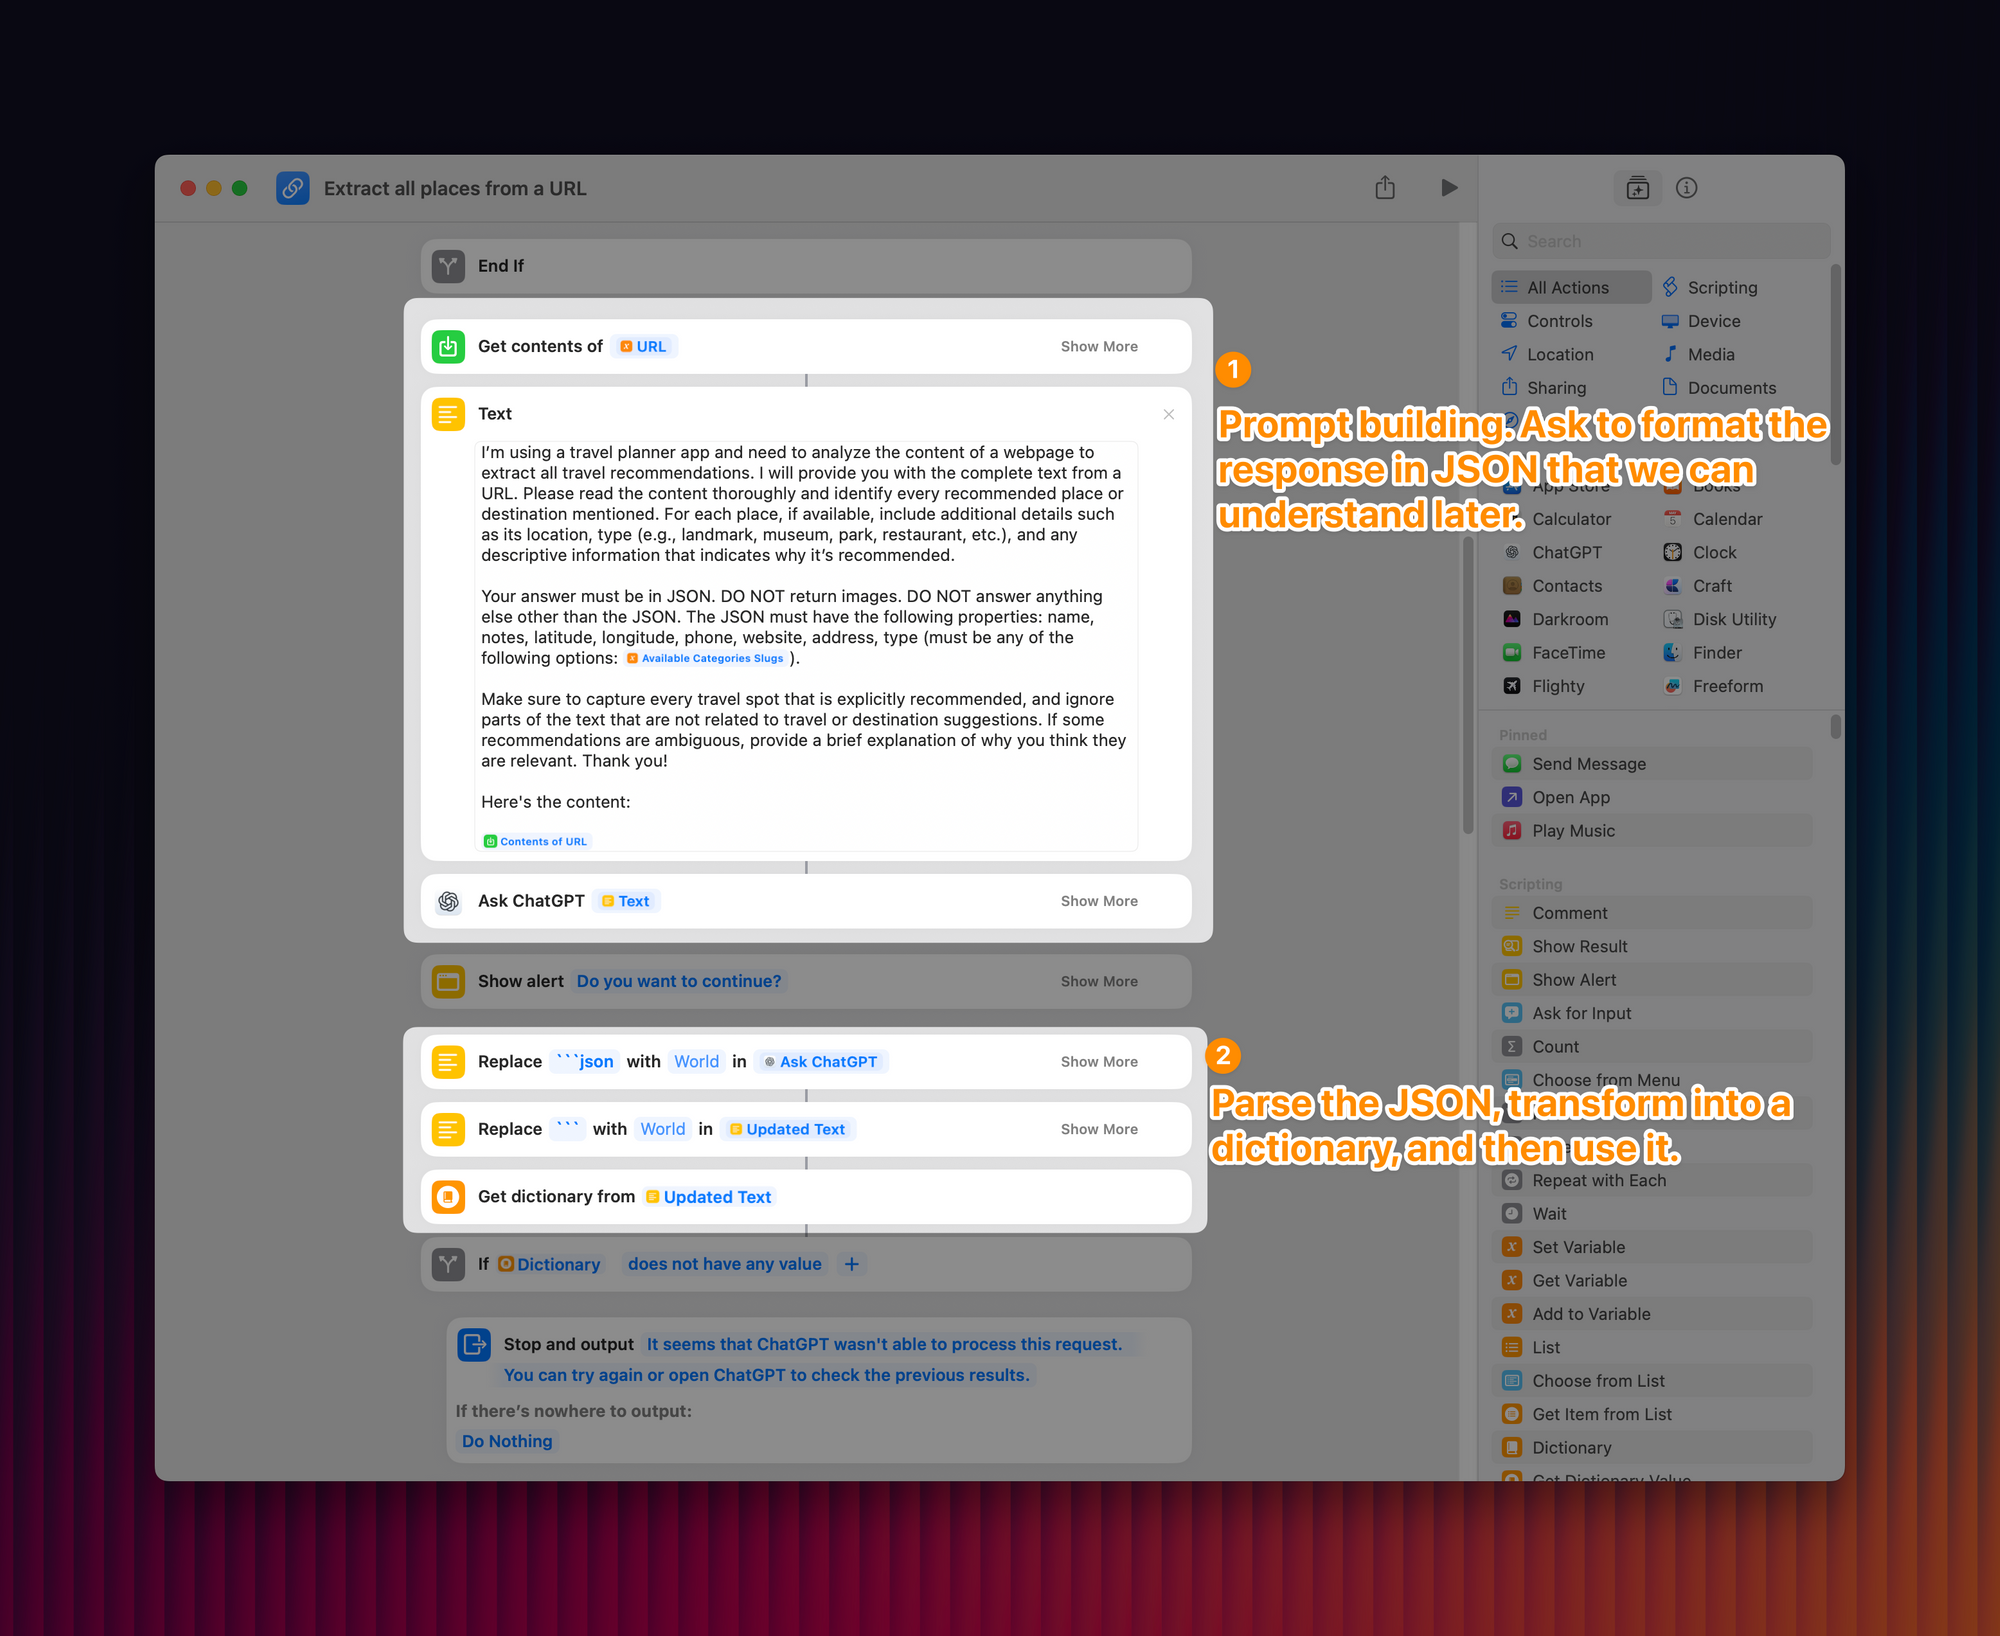Click the editor's vertical scrollbar
Screen dimensions: 2000x1636
pyautogui.click(x=1468, y=684)
